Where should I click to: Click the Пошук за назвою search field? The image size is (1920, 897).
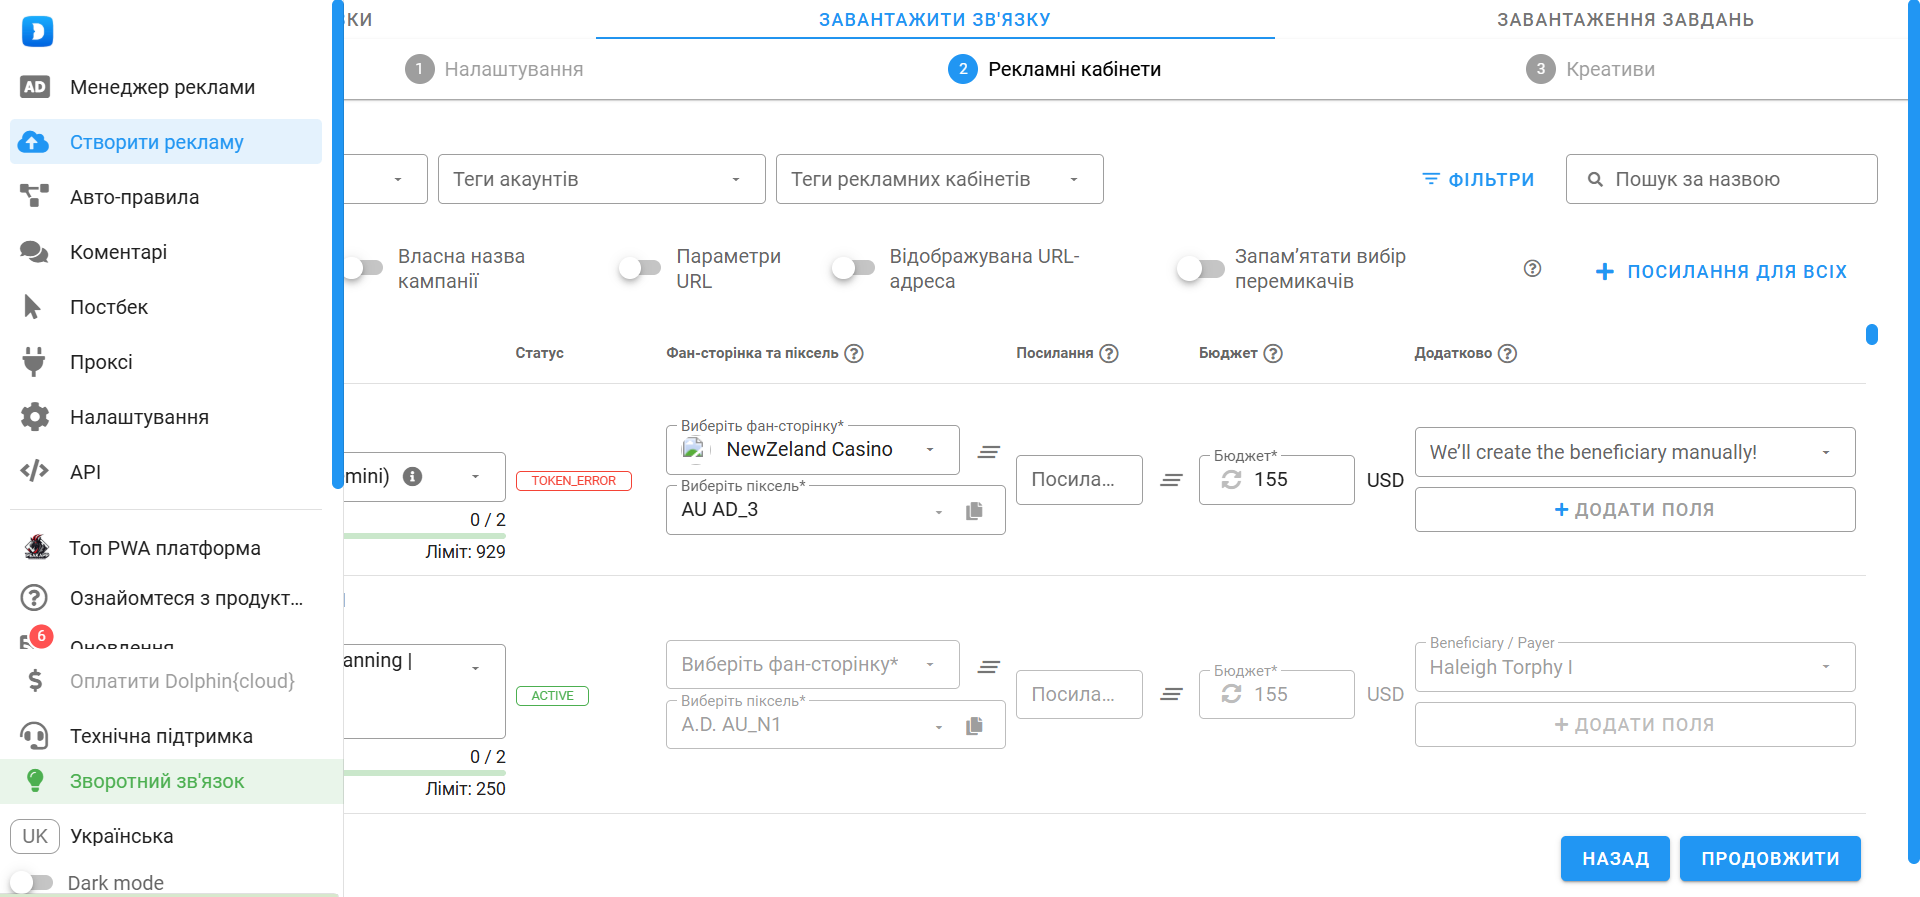pyautogui.click(x=1721, y=179)
